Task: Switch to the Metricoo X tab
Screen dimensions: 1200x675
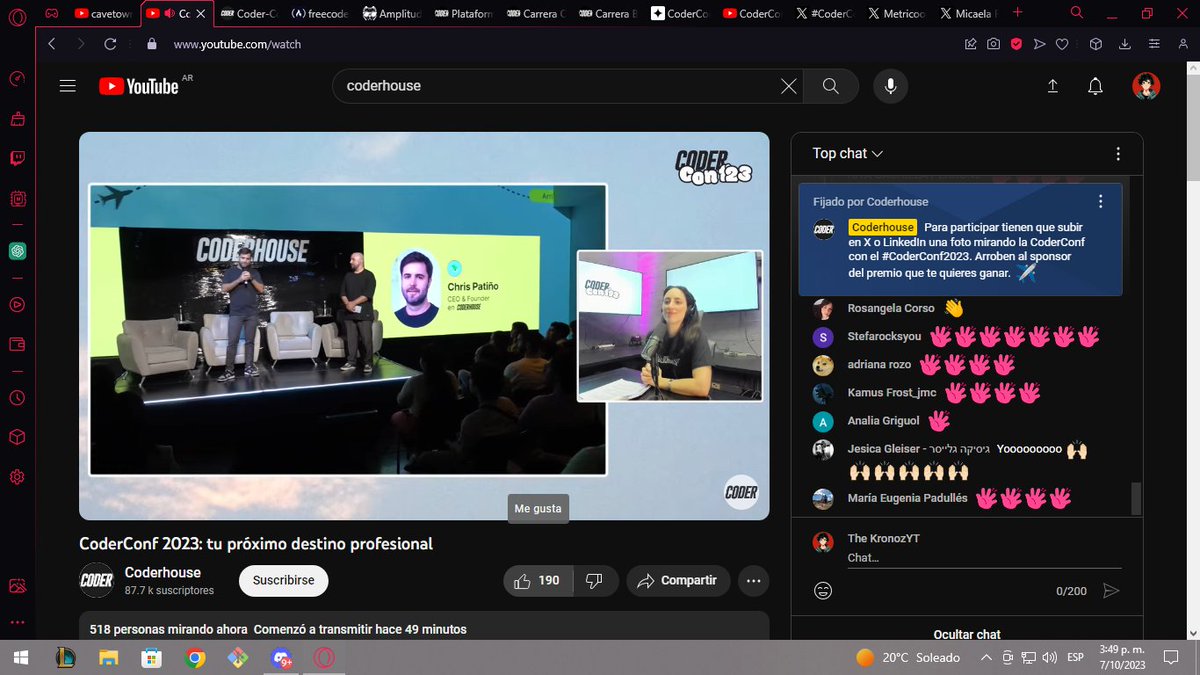Action: point(898,14)
